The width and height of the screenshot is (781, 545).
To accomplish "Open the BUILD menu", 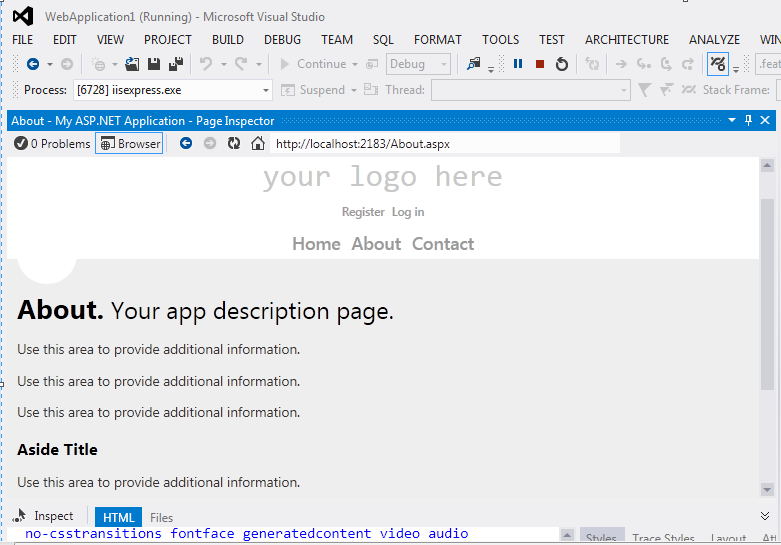I will [228, 40].
